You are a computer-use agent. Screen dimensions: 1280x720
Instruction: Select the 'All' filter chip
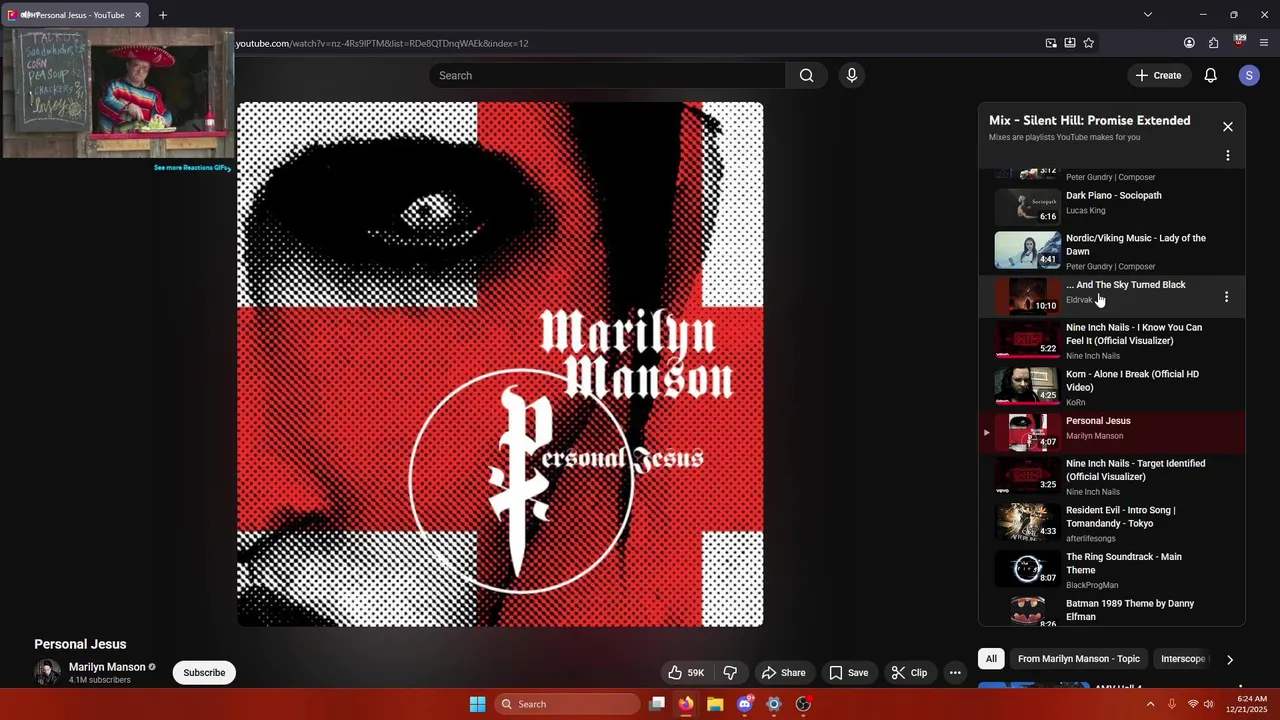[x=991, y=659]
